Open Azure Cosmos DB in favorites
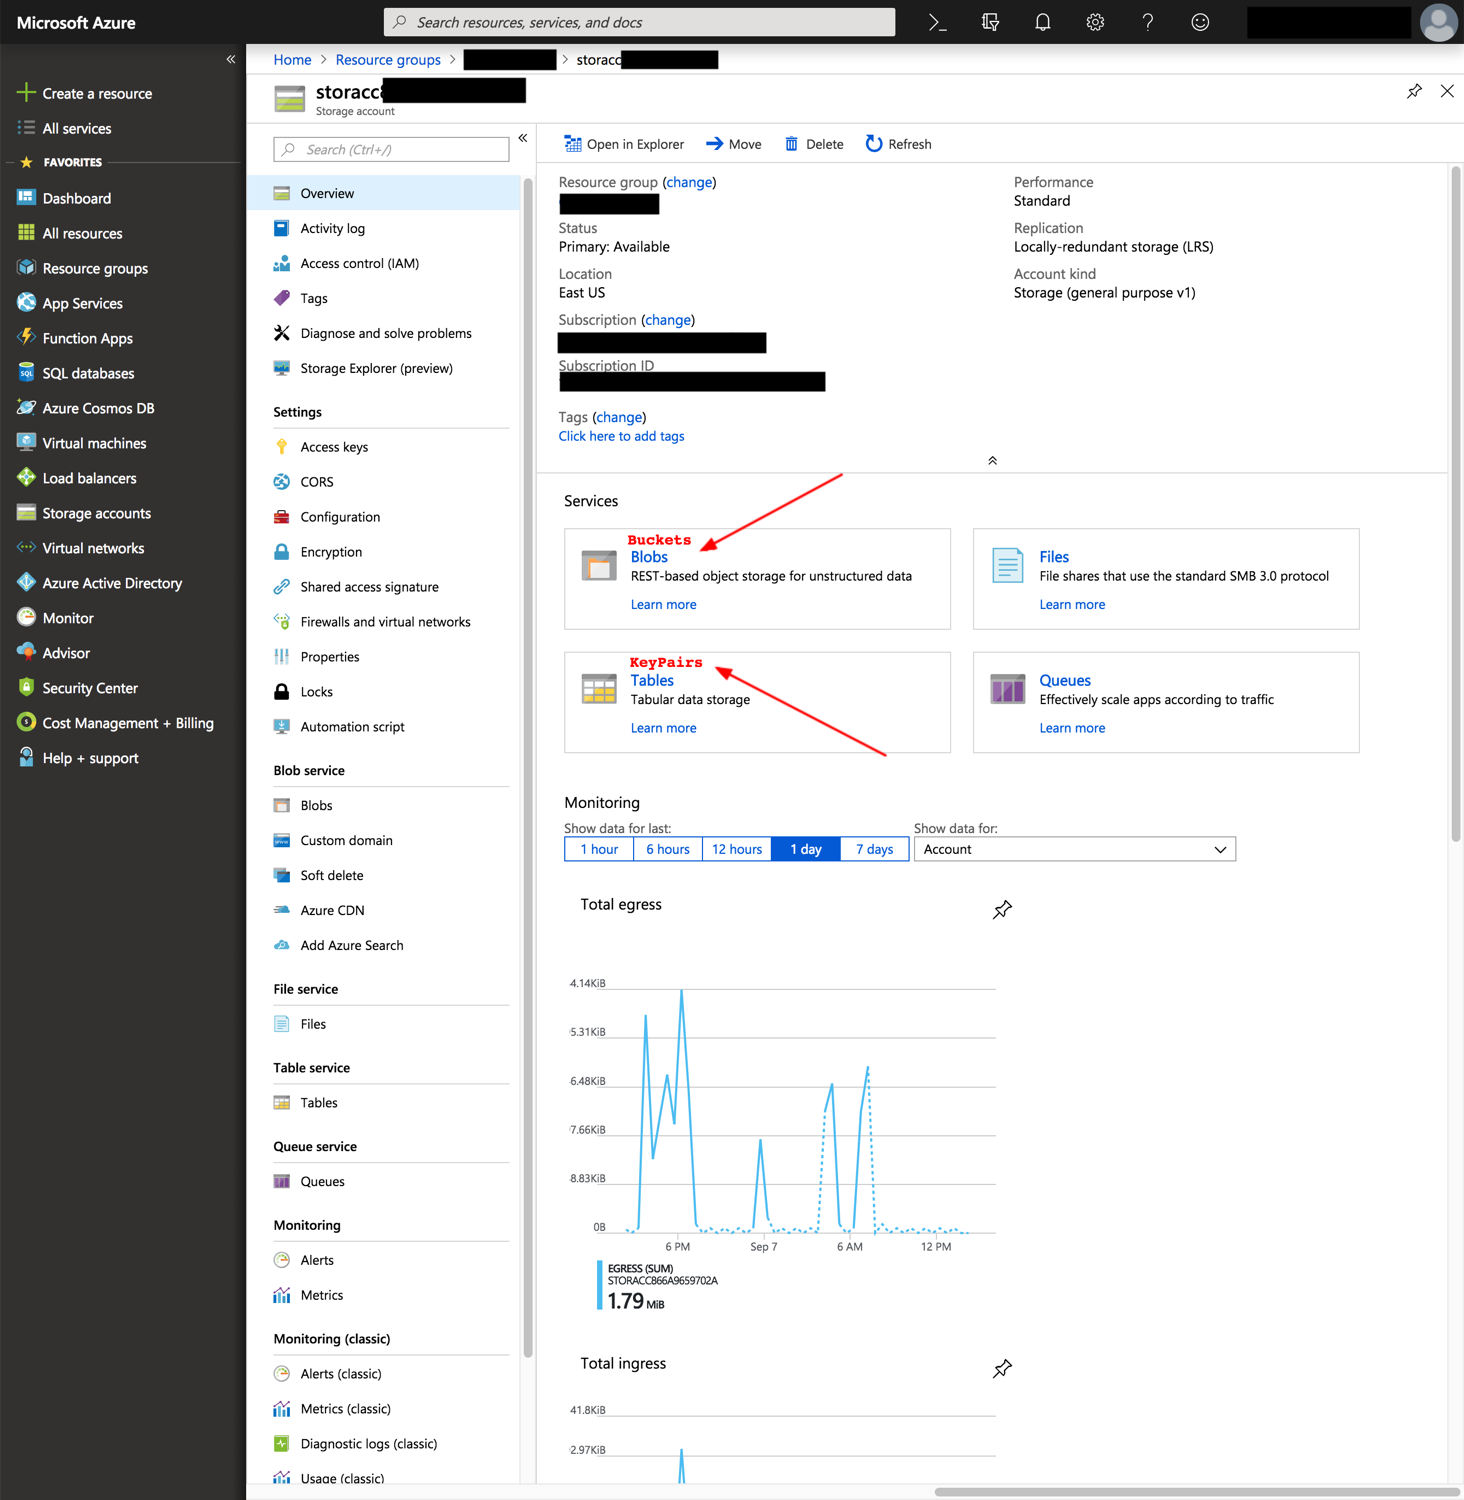Image resolution: width=1464 pixels, height=1500 pixels. 98,408
